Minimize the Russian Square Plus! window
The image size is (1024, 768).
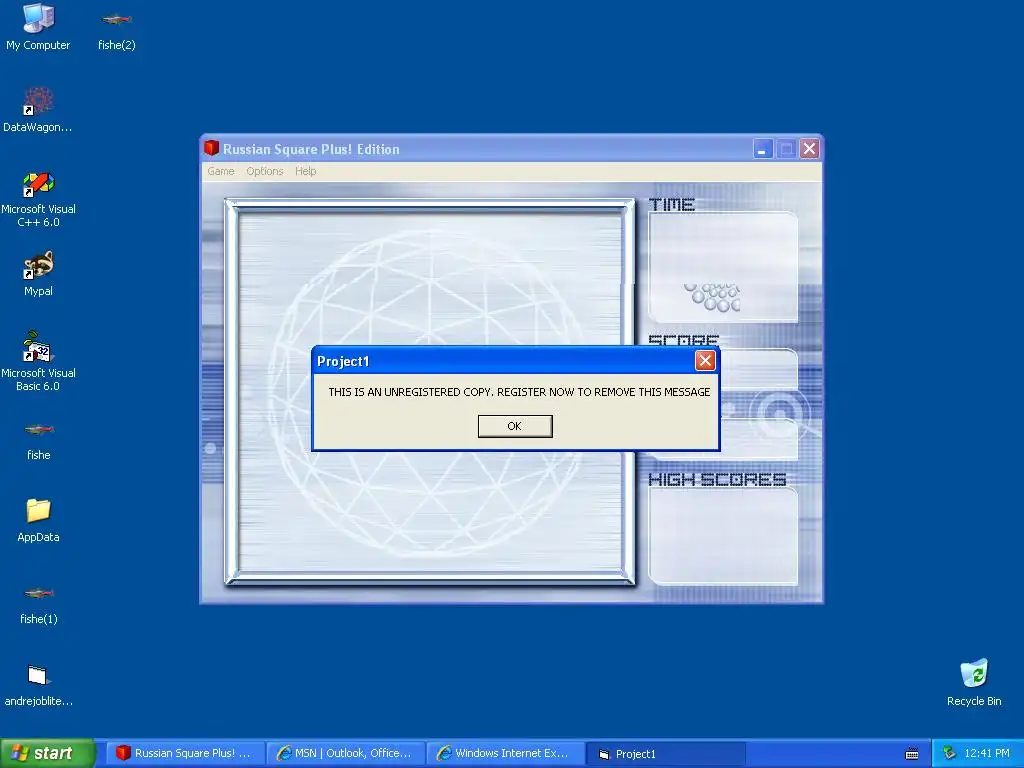tap(762, 149)
